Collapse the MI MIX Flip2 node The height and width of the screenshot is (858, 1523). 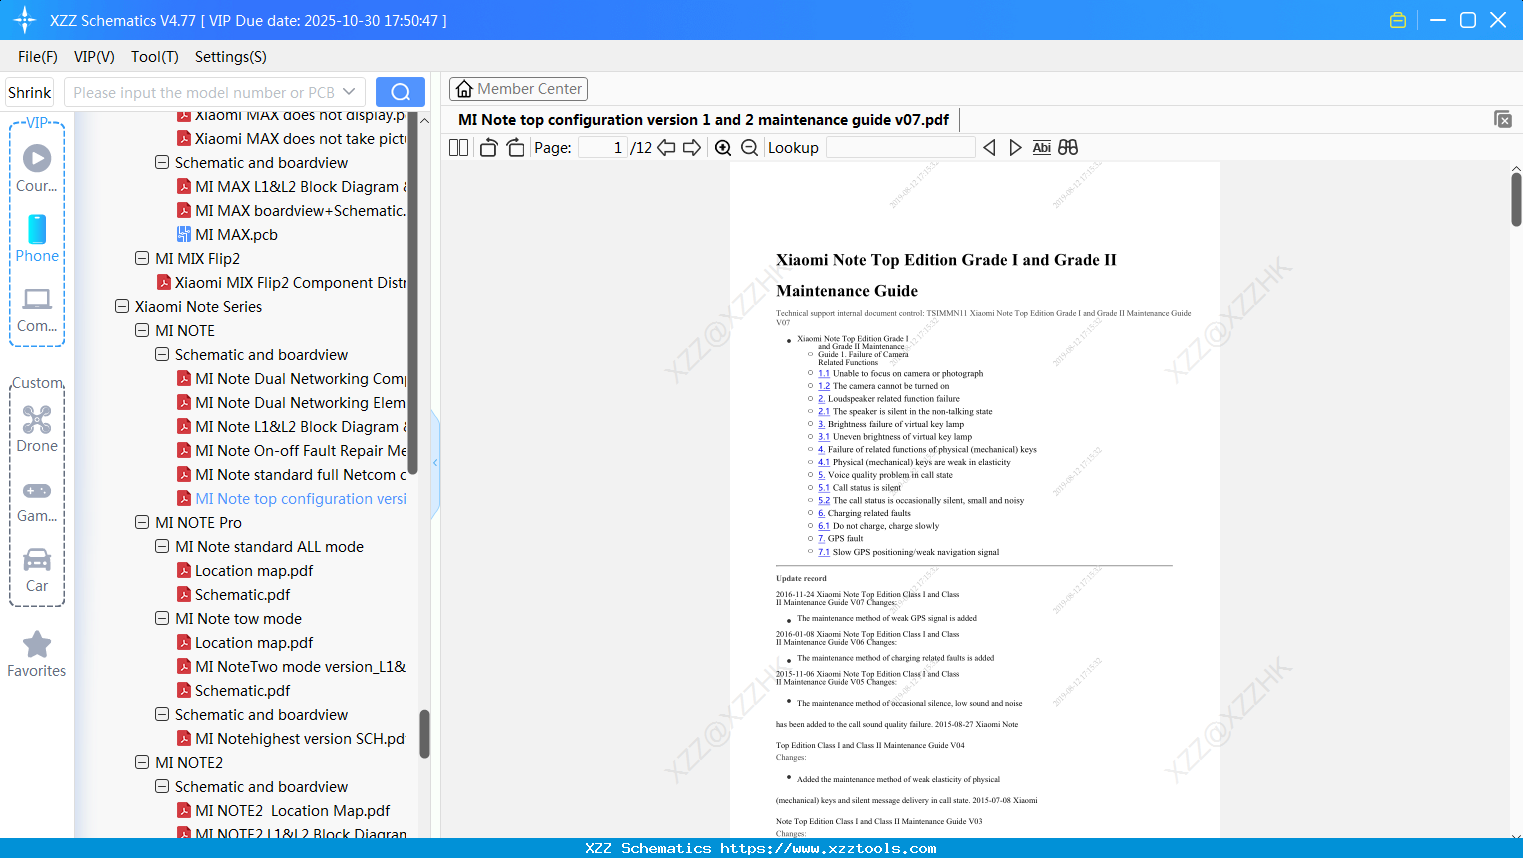(x=142, y=258)
